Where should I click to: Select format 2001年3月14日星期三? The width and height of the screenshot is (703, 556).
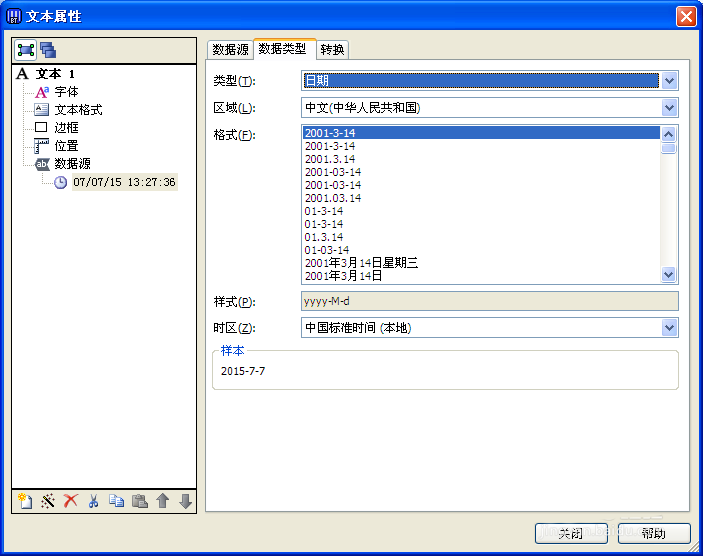(482, 263)
